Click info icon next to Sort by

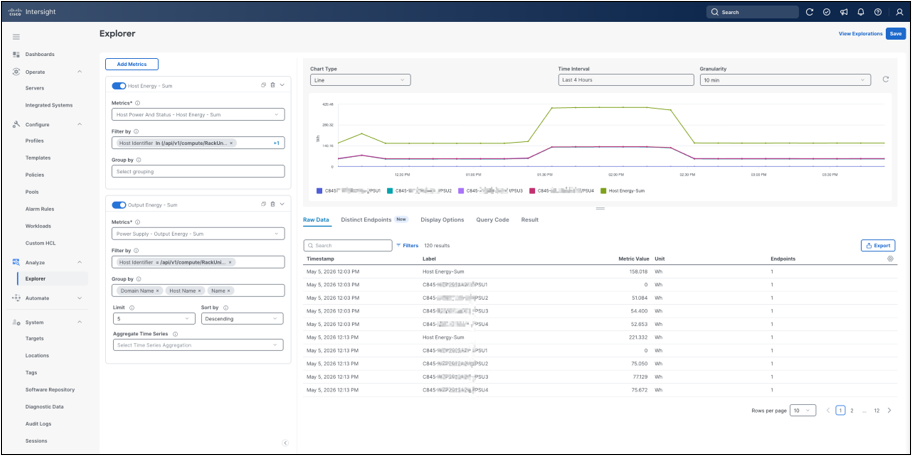coord(226,308)
